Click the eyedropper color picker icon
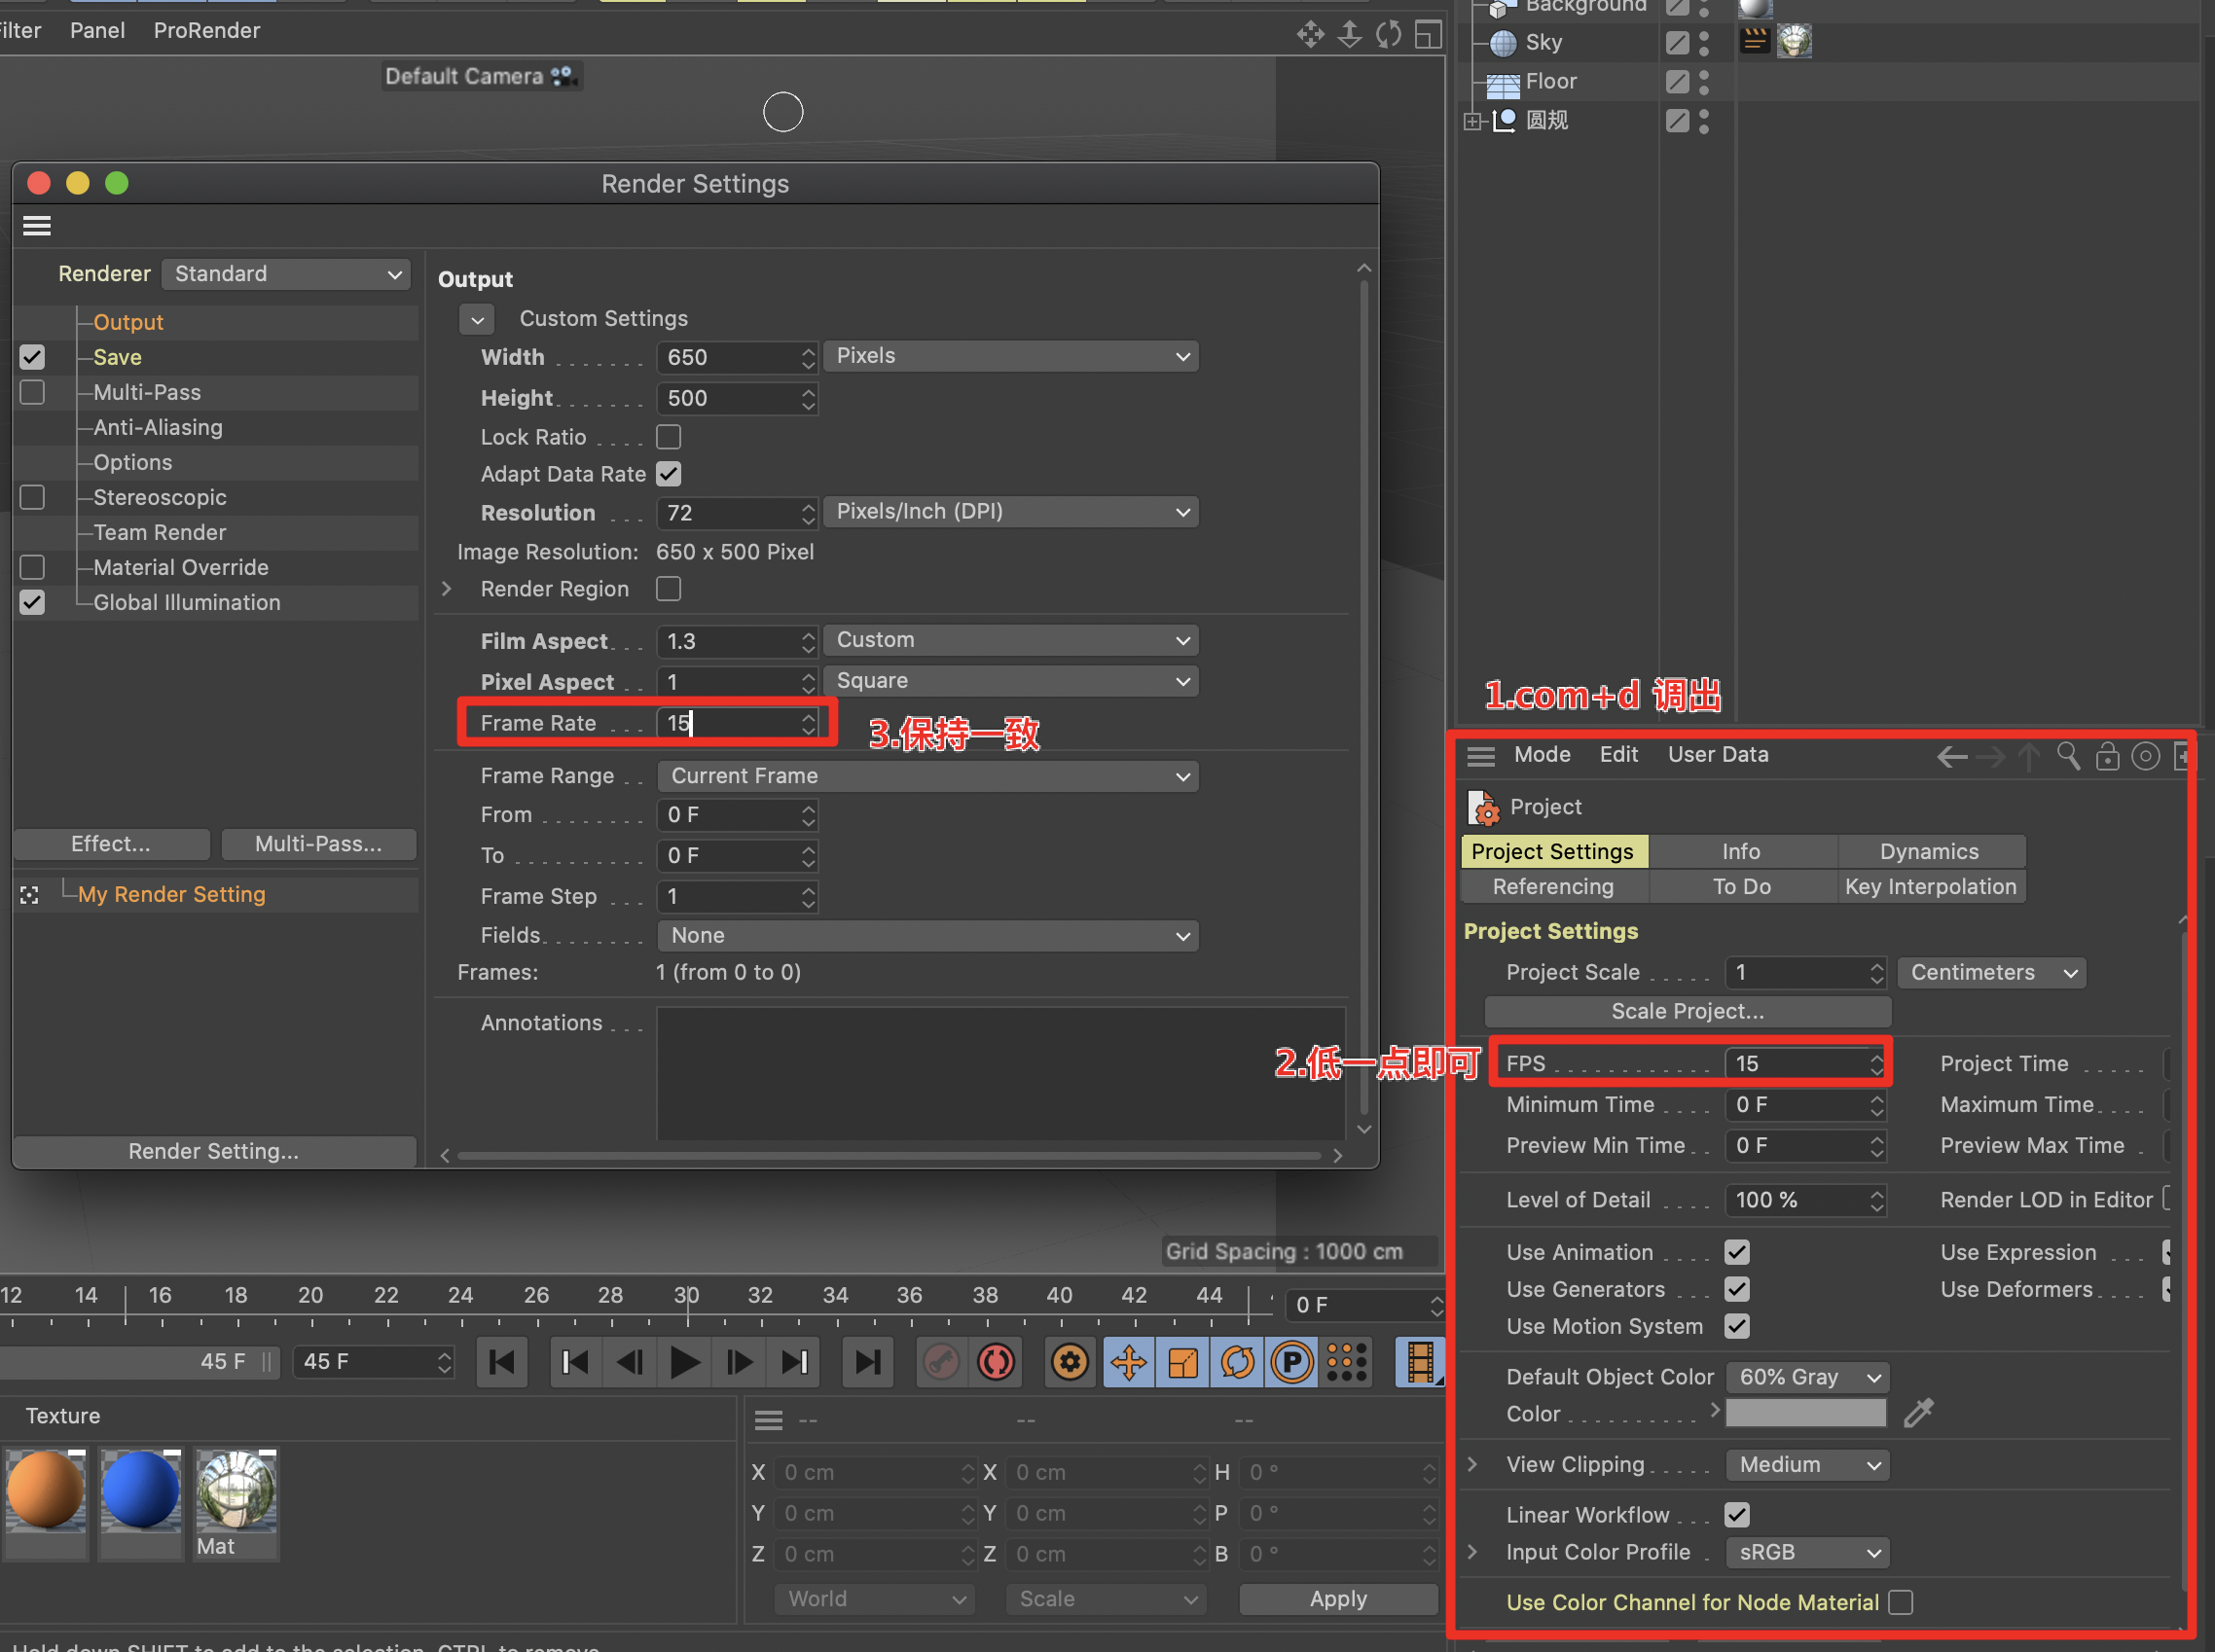The width and height of the screenshot is (2215, 1652). coord(1918,1413)
